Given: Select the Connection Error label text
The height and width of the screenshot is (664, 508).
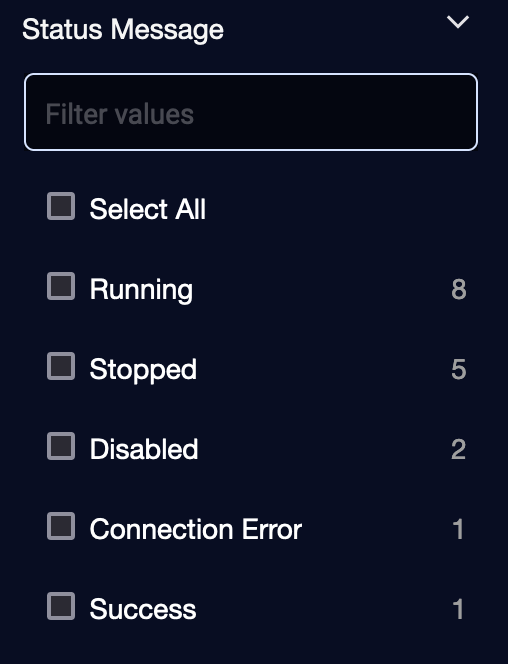Looking at the screenshot, I should coord(196,529).
